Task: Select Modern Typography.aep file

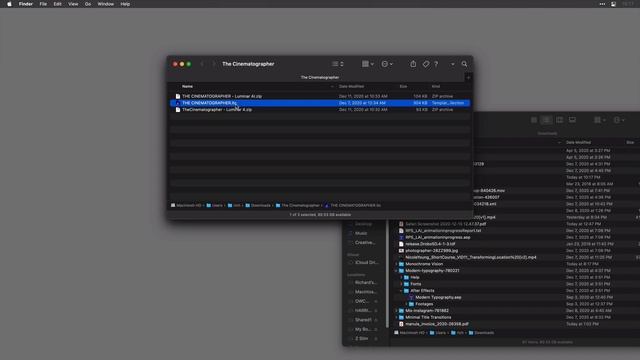Action: (x=438, y=298)
